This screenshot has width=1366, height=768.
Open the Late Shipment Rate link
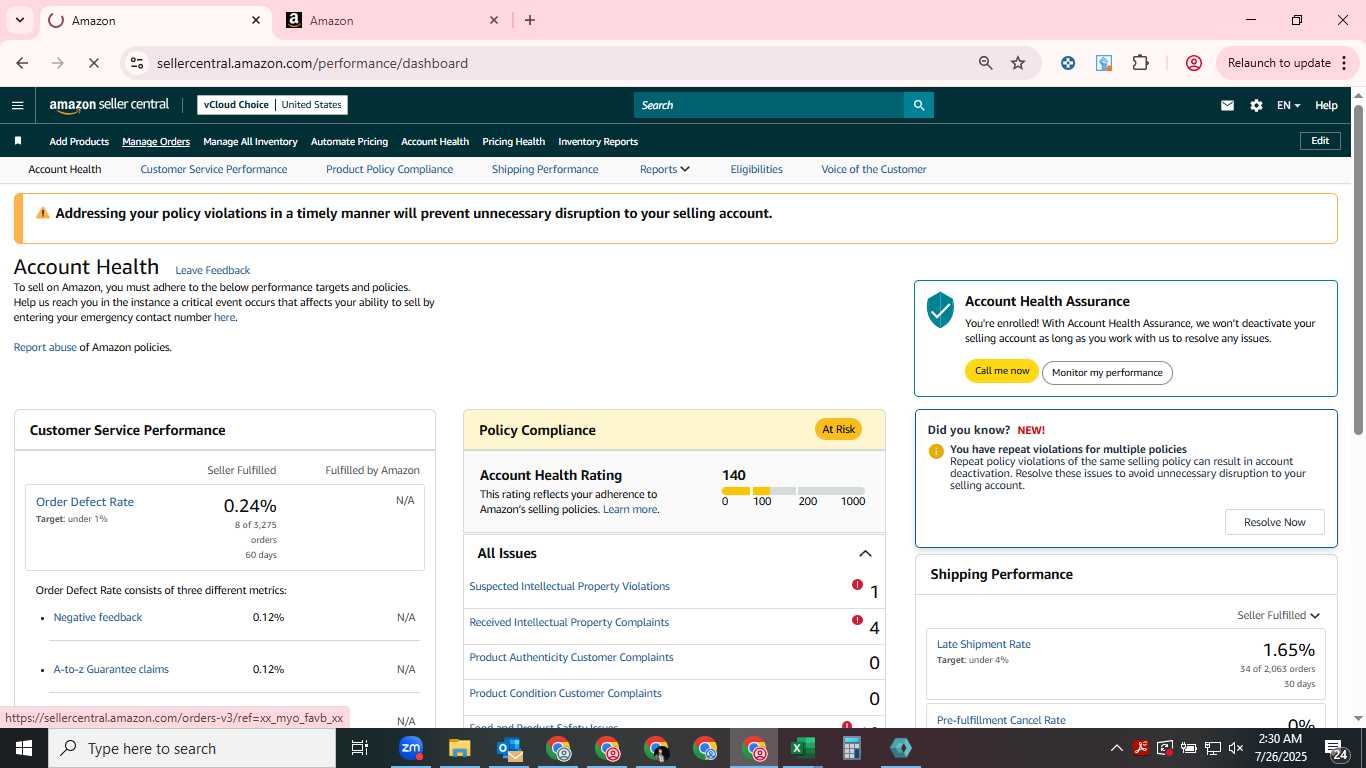tap(983, 644)
